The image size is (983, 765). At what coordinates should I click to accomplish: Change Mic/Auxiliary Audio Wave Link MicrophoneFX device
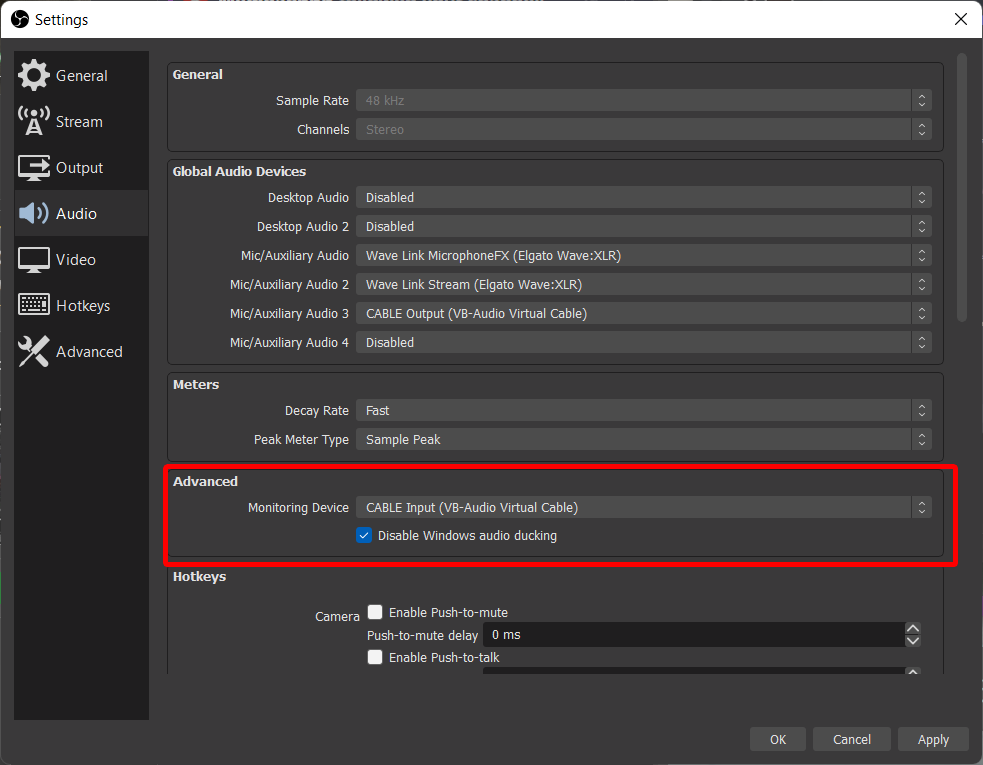click(644, 255)
